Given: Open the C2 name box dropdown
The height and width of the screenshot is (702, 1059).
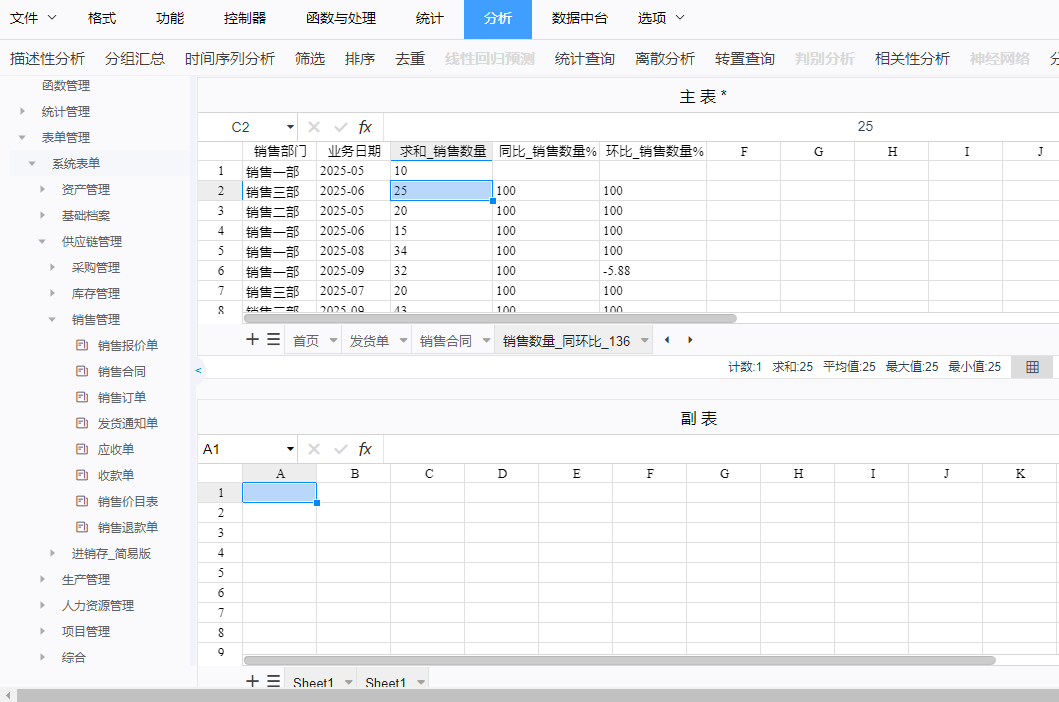Looking at the screenshot, I should pyautogui.click(x=290, y=127).
